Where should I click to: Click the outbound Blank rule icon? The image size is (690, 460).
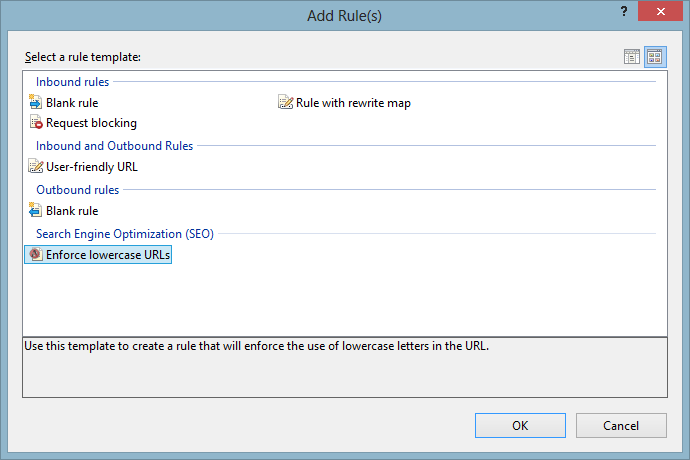point(36,211)
